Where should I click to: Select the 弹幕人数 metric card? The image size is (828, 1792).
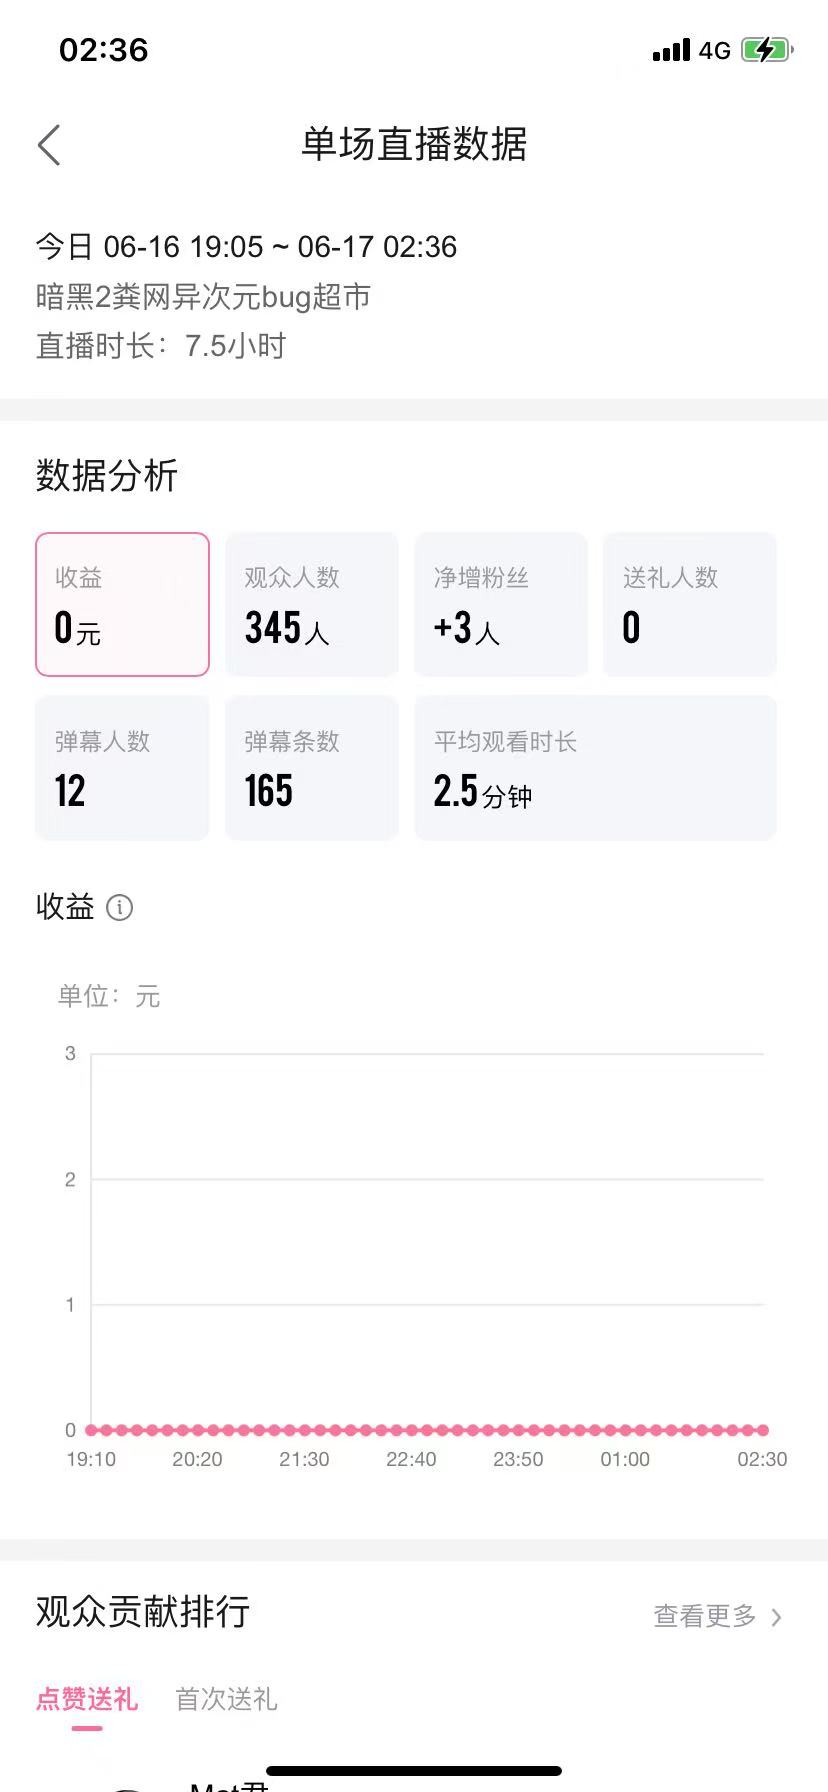tap(122, 768)
